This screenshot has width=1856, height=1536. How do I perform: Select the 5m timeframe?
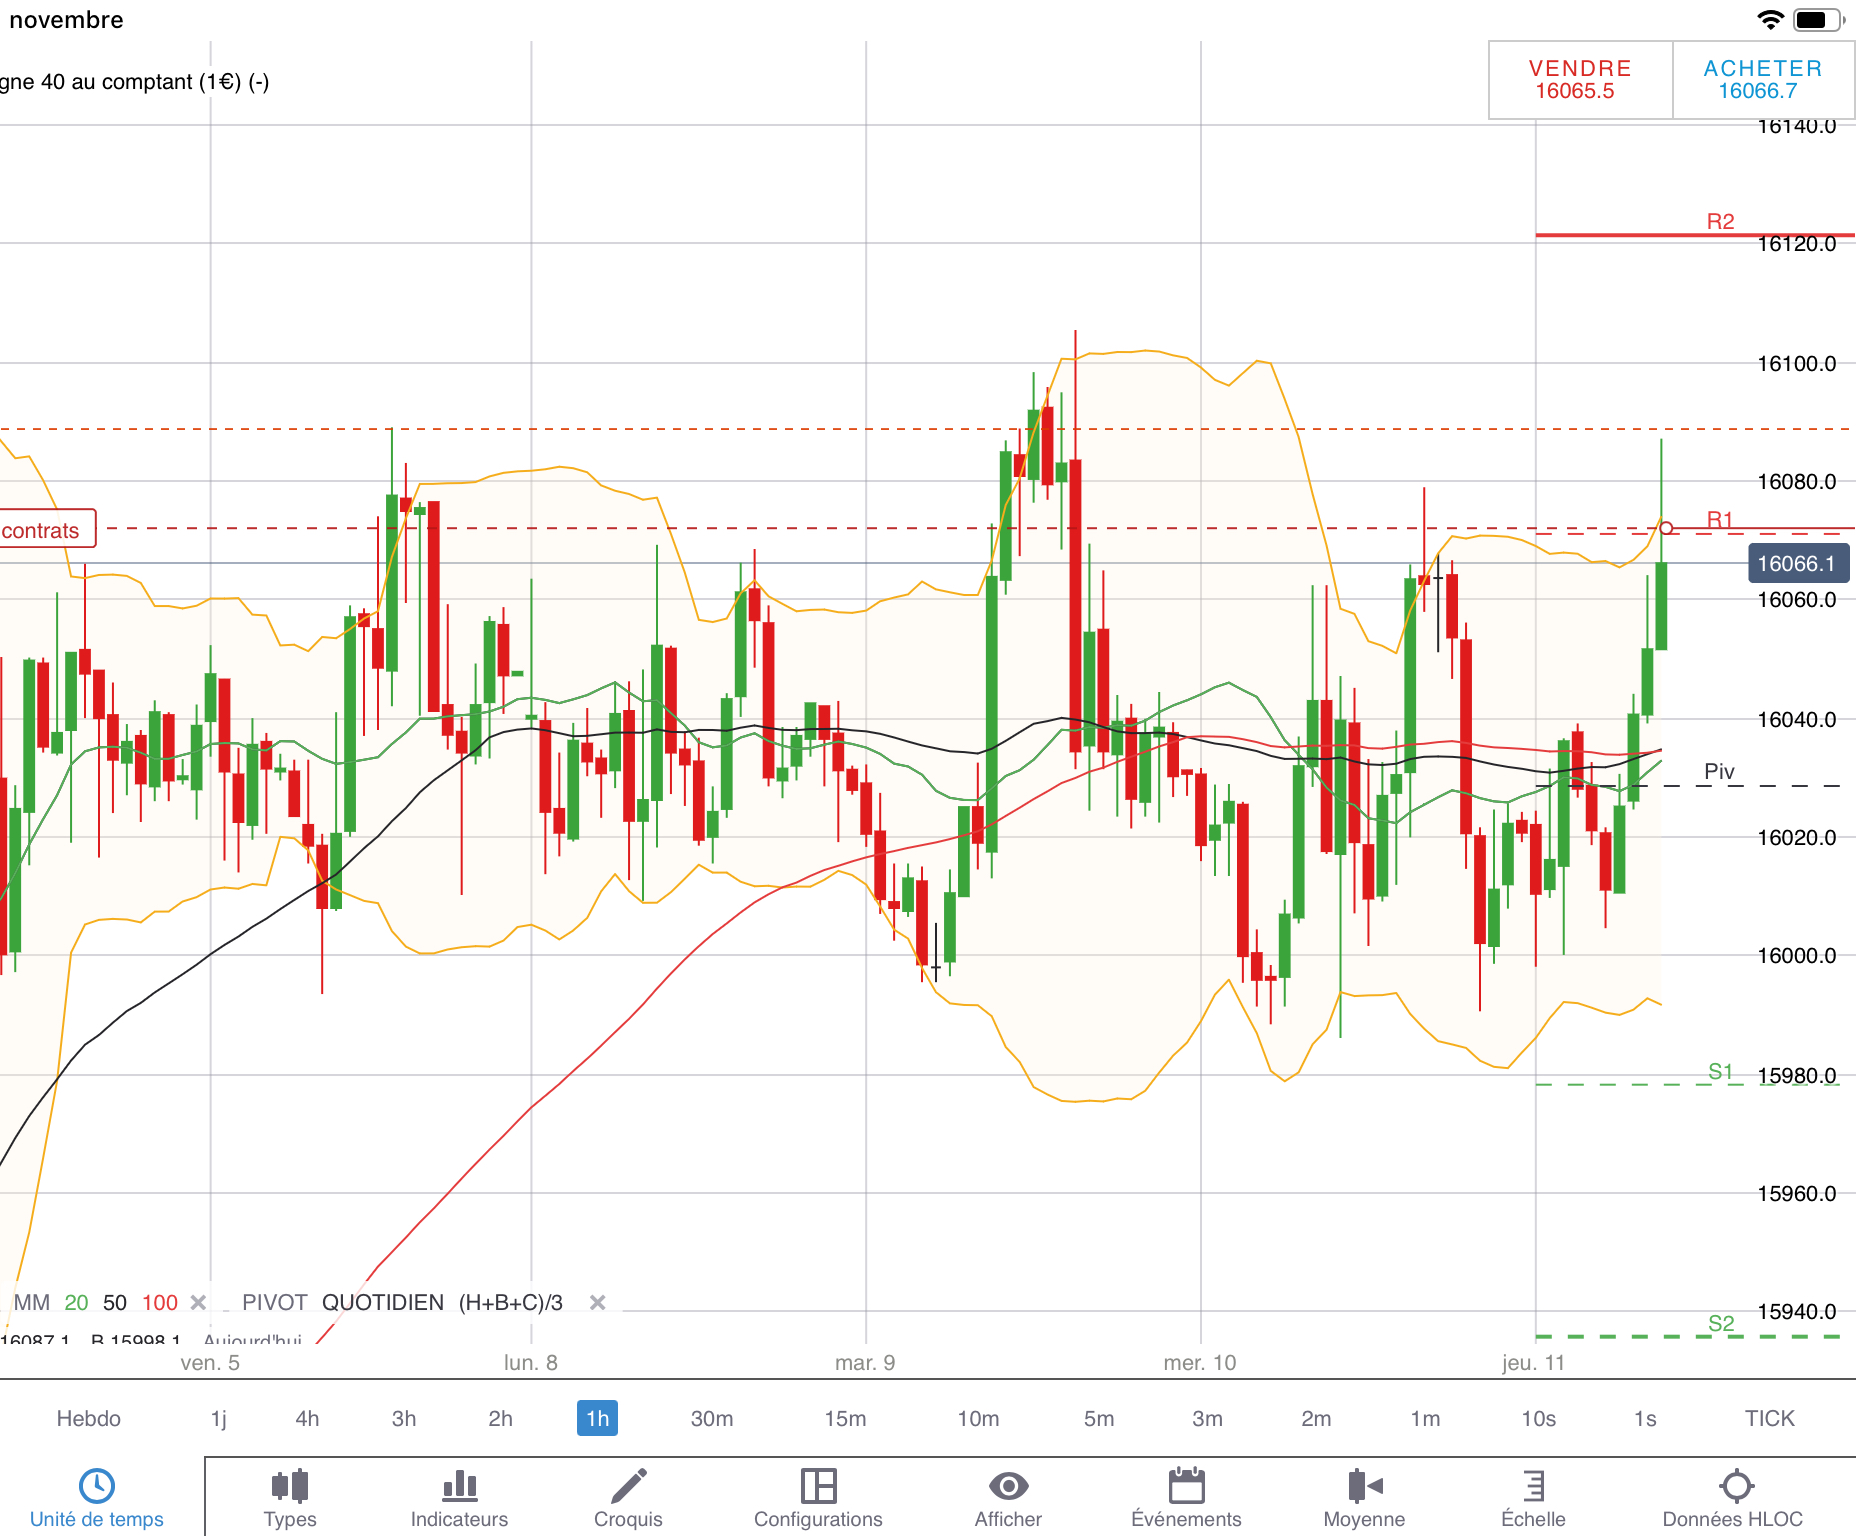click(x=1099, y=1418)
